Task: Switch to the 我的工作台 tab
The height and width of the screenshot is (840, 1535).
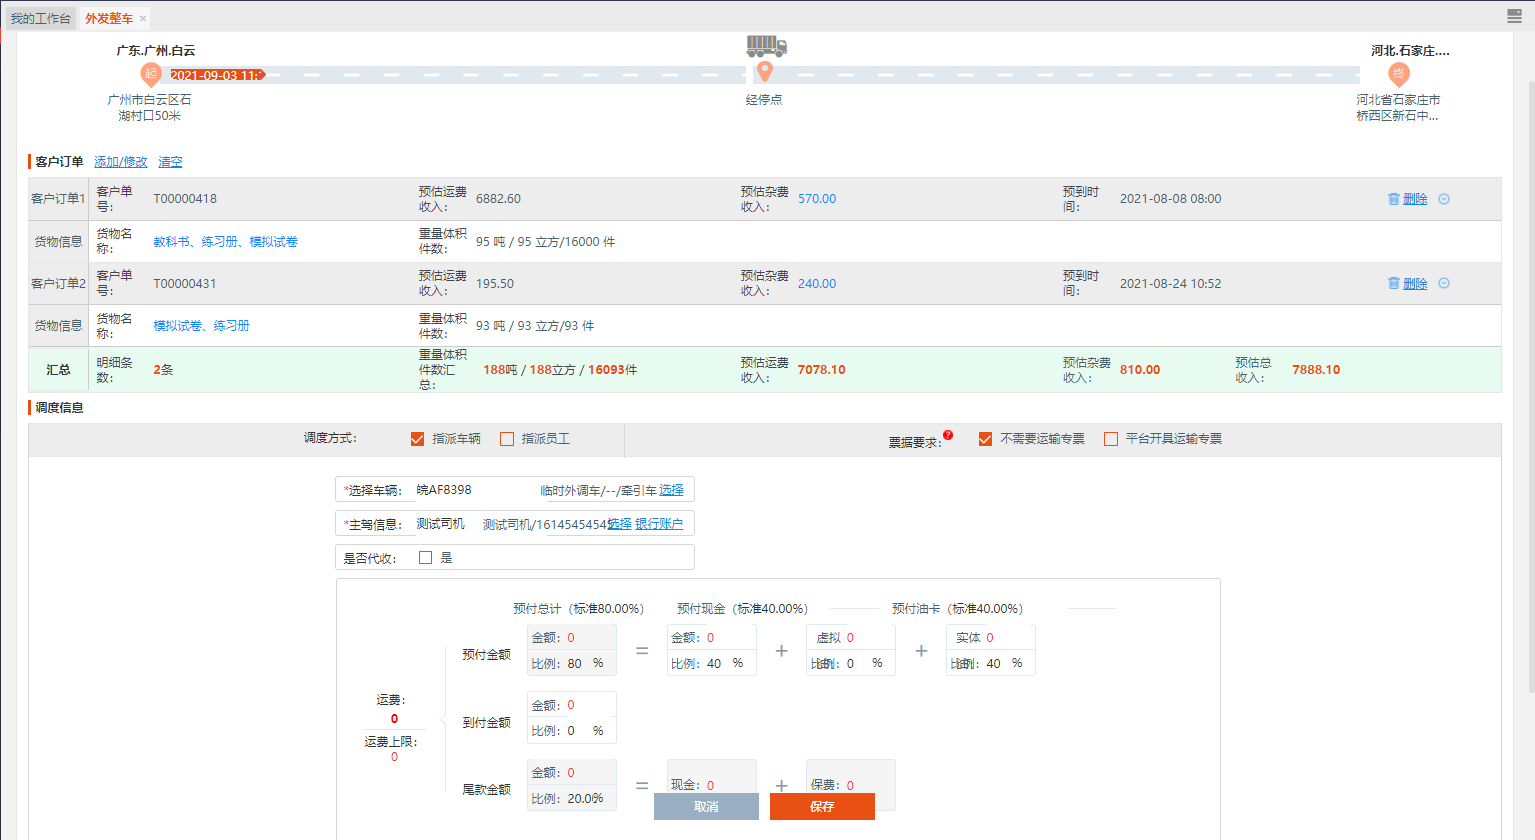Action: pyautogui.click(x=40, y=18)
